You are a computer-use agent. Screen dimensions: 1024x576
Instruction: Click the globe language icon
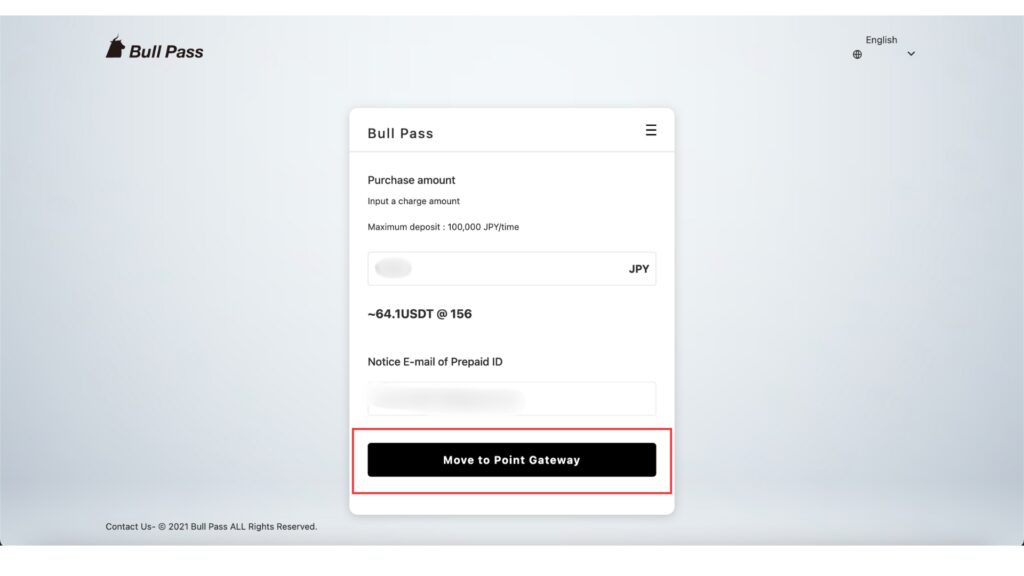pyautogui.click(x=857, y=54)
